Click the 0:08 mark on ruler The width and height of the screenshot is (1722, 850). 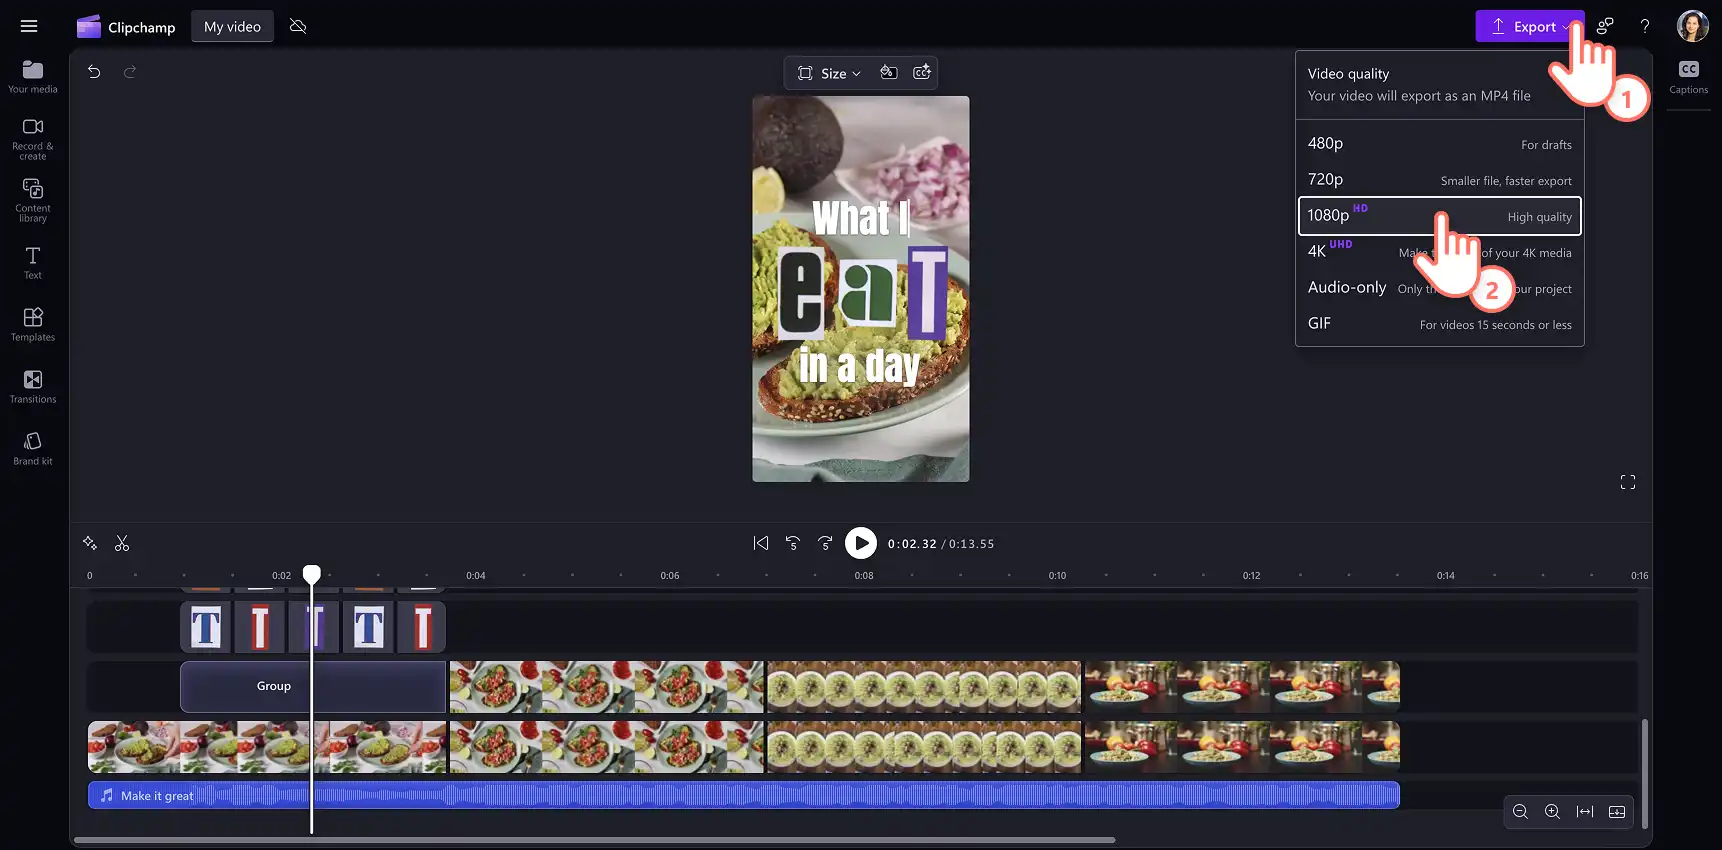click(x=864, y=575)
